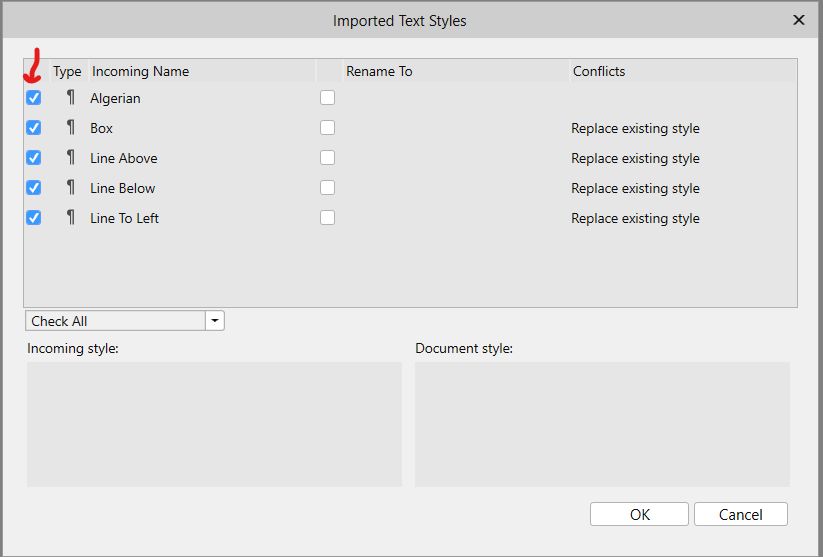Click the paragraph icon beside Box
The height and width of the screenshot is (557, 823).
click(x=71, y=128)
